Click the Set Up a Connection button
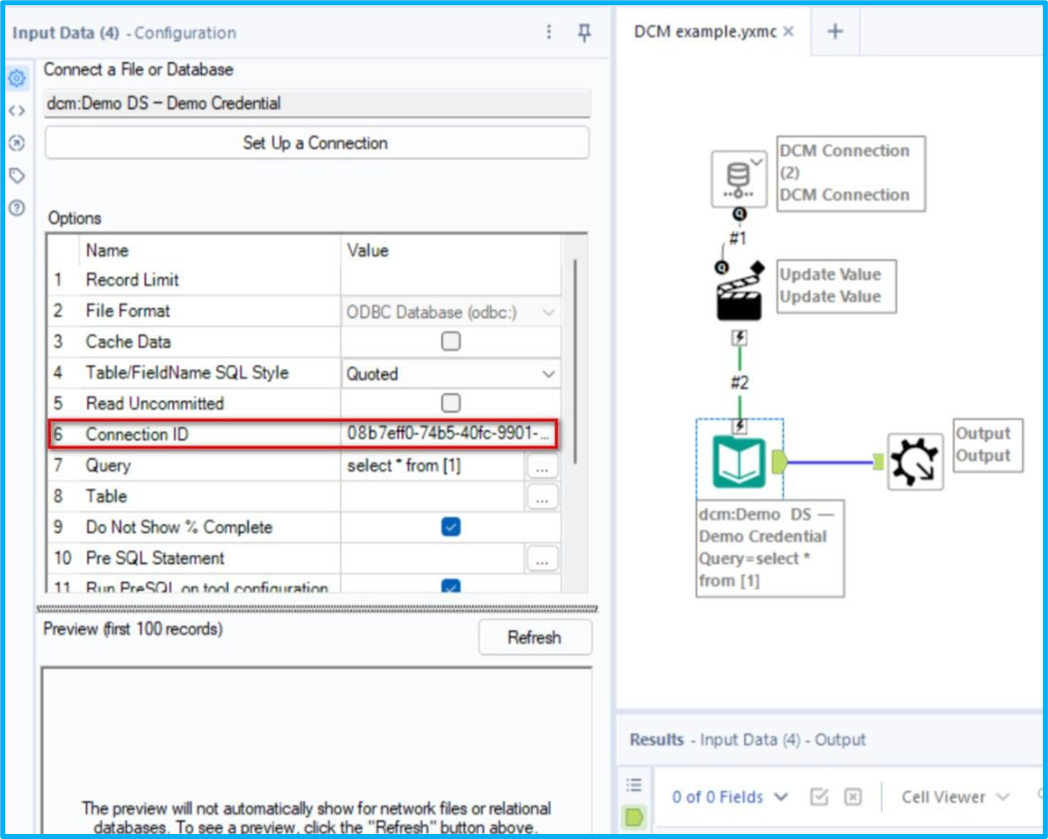 316,143
